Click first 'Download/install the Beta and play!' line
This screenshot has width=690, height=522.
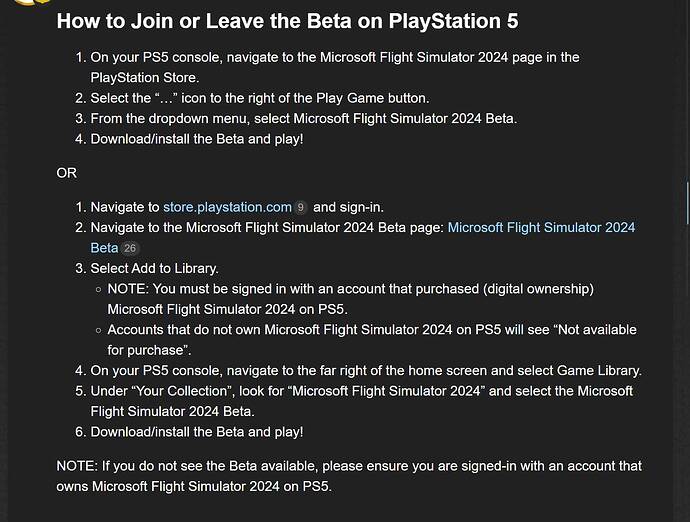coord(197,139)
